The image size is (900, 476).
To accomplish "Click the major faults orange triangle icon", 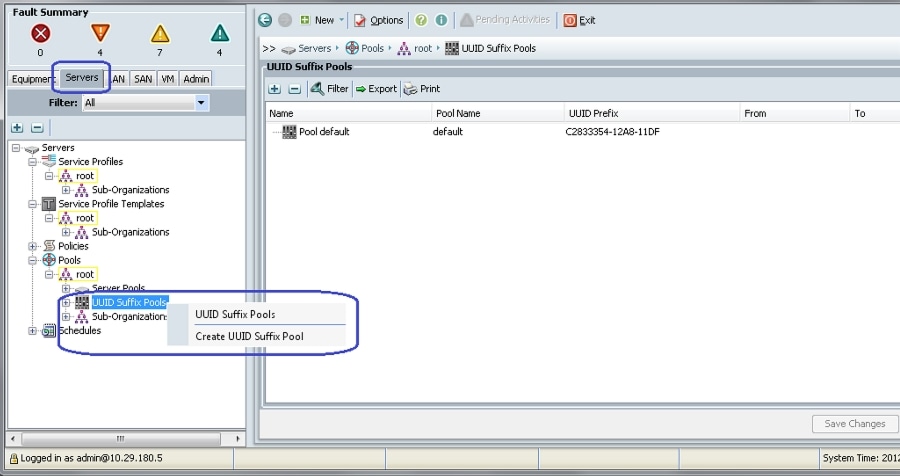I will [100, 33].
